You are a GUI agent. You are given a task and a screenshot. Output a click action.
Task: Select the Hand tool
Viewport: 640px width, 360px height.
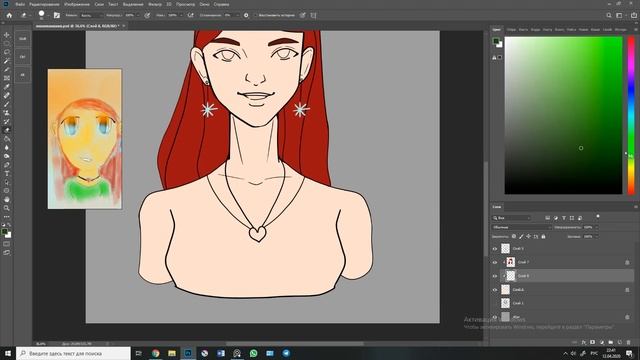pyautogui.click(x=7, y=200)
